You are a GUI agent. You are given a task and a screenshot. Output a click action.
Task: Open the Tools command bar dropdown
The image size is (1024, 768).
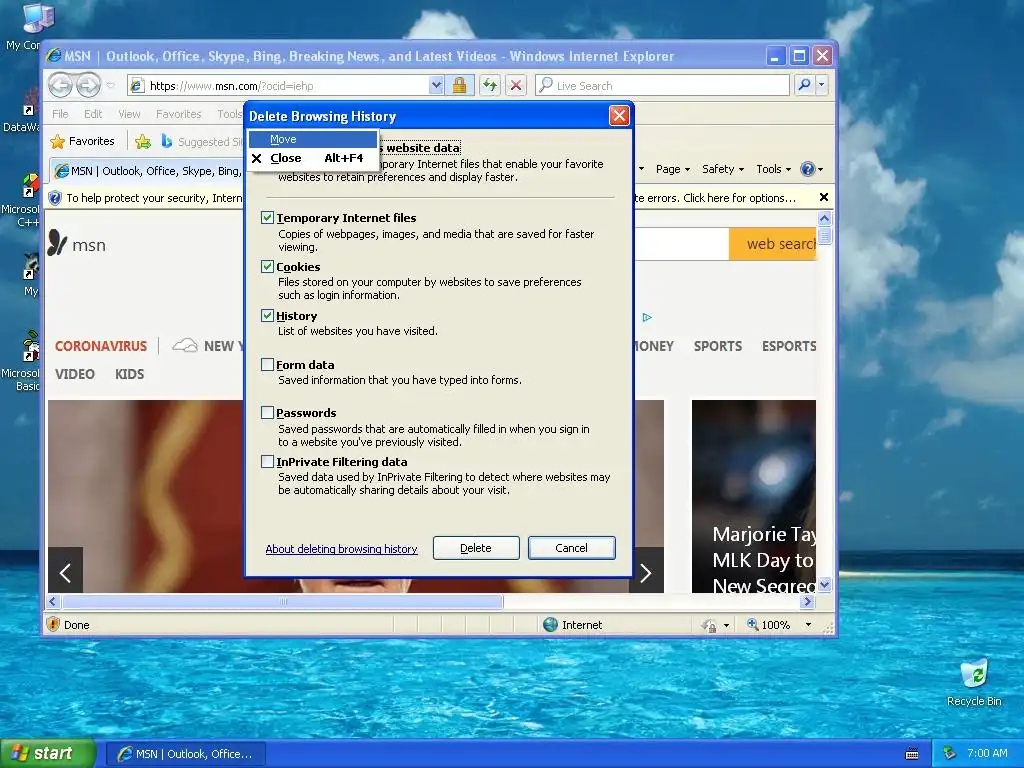[x=773, y=169]
